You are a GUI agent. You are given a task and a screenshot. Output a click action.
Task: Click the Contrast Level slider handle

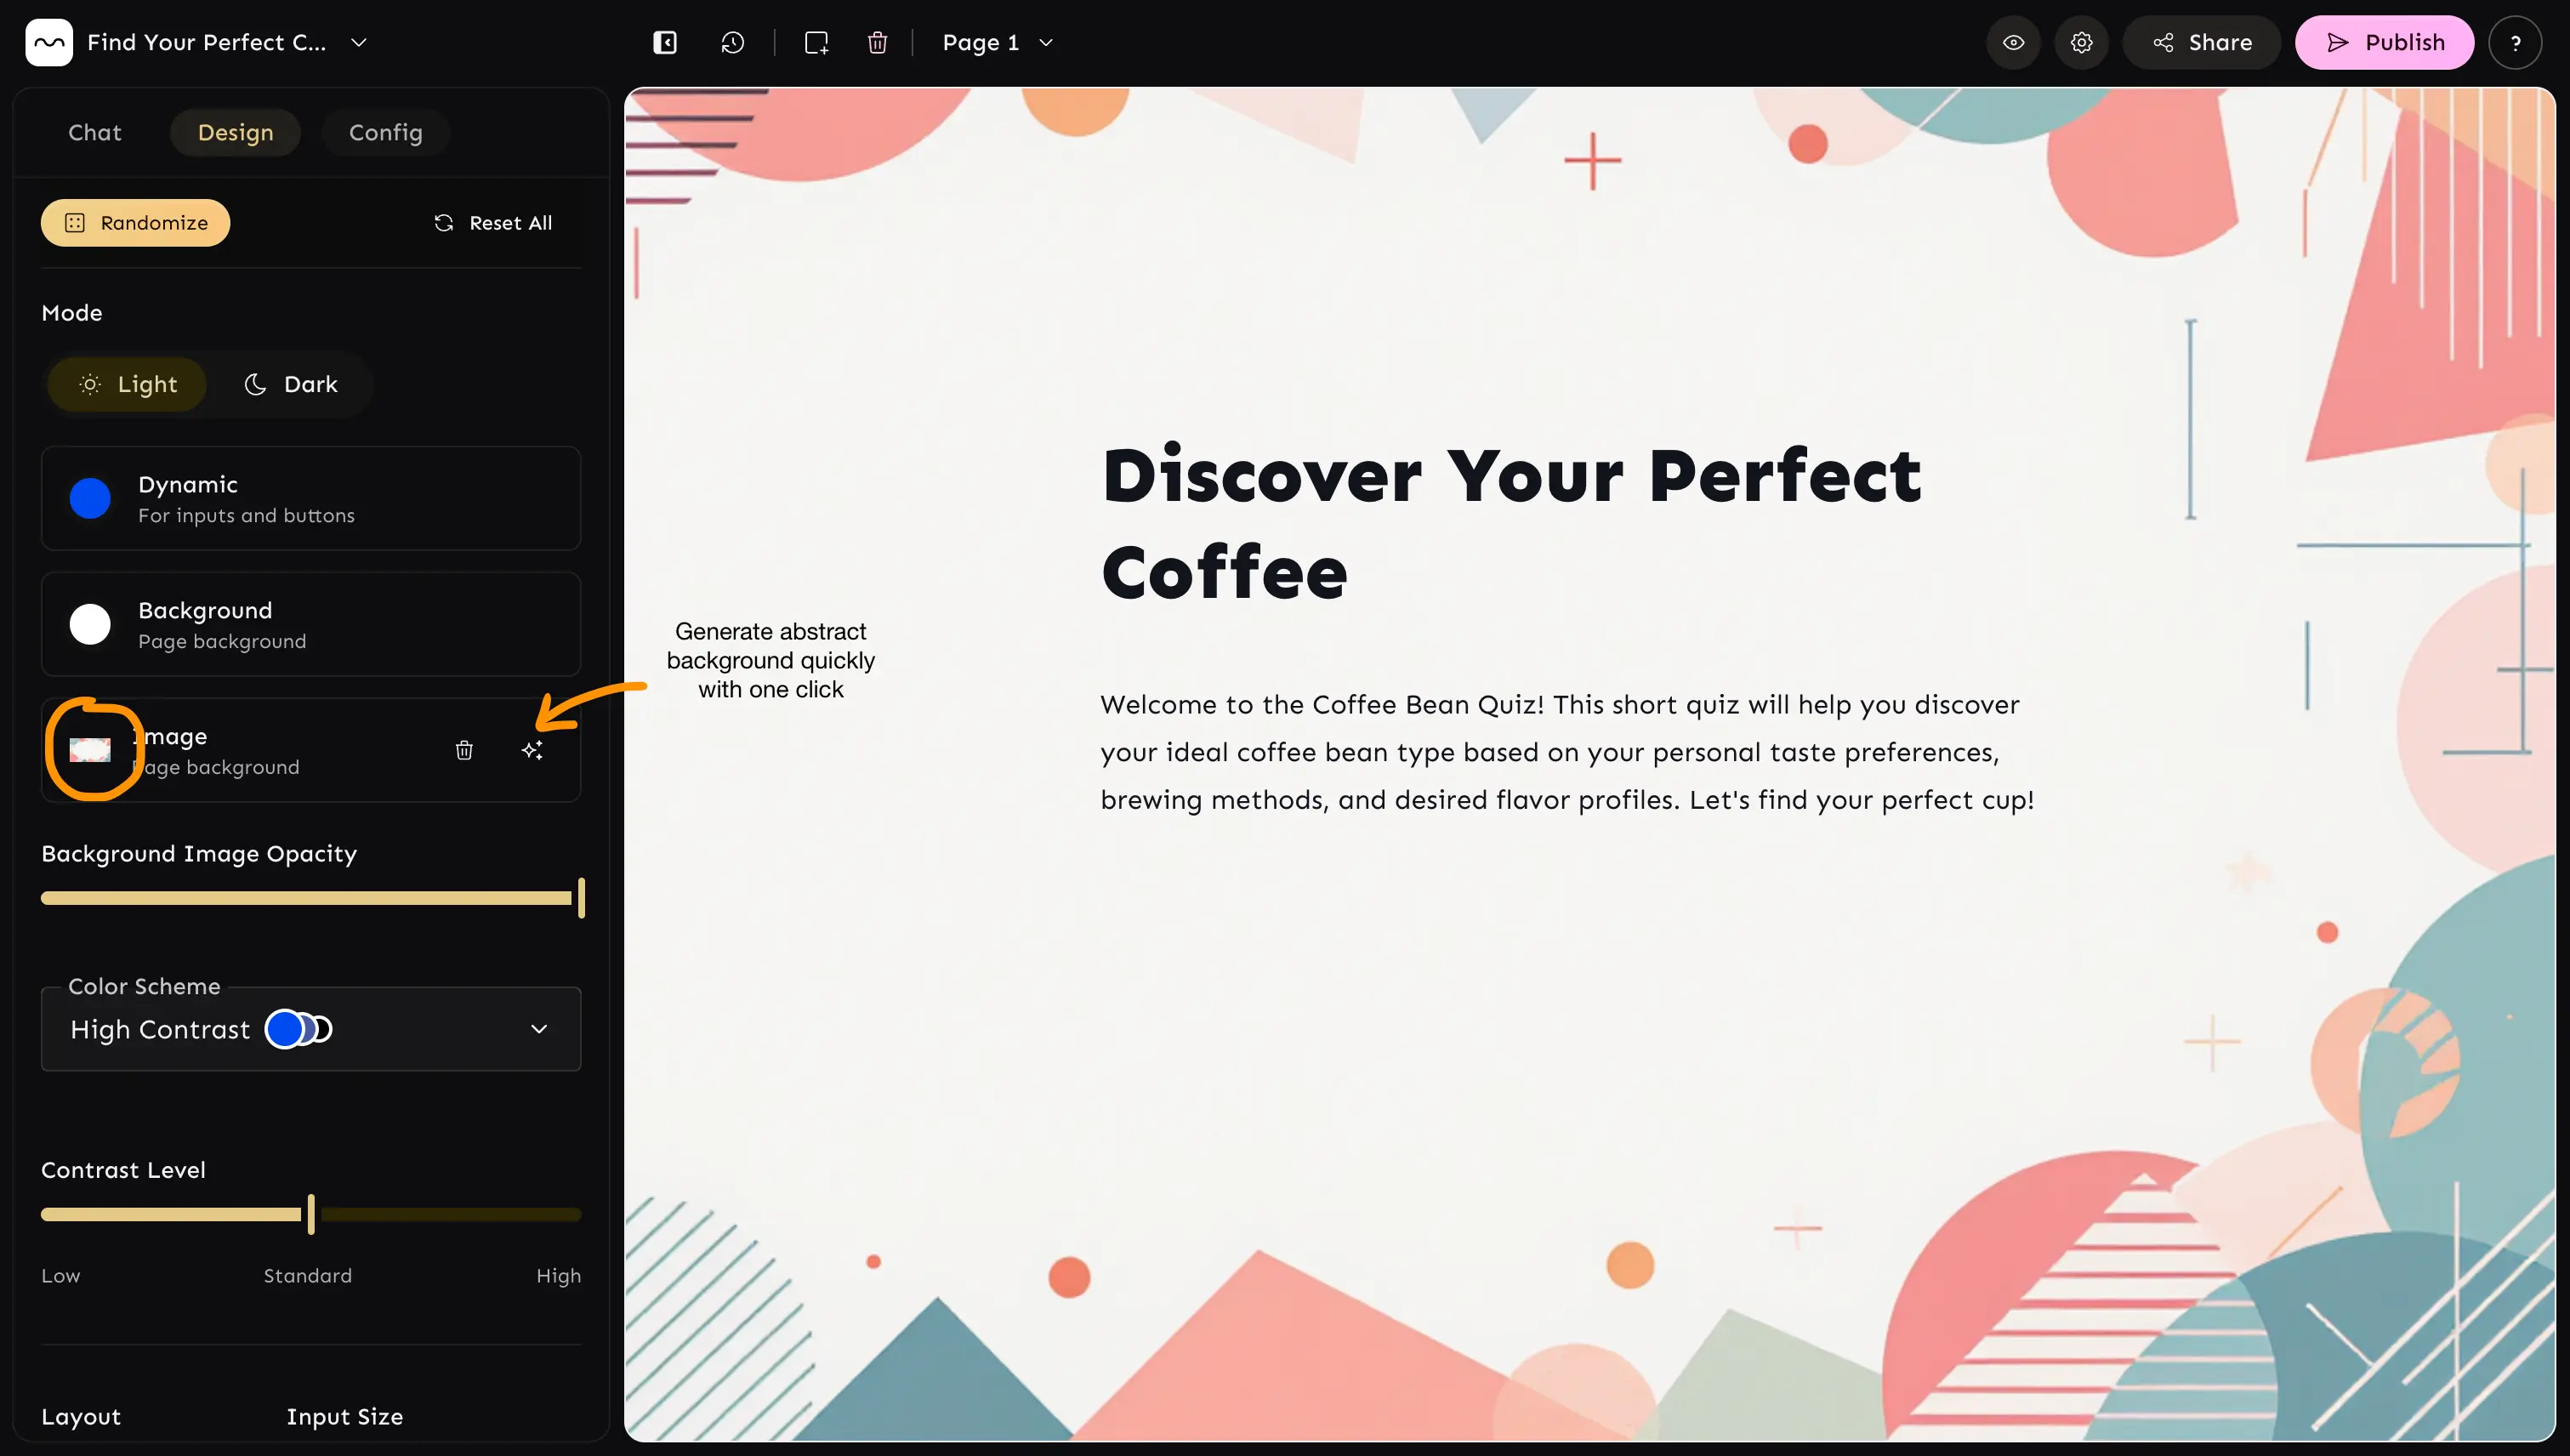pos(311,1214)
